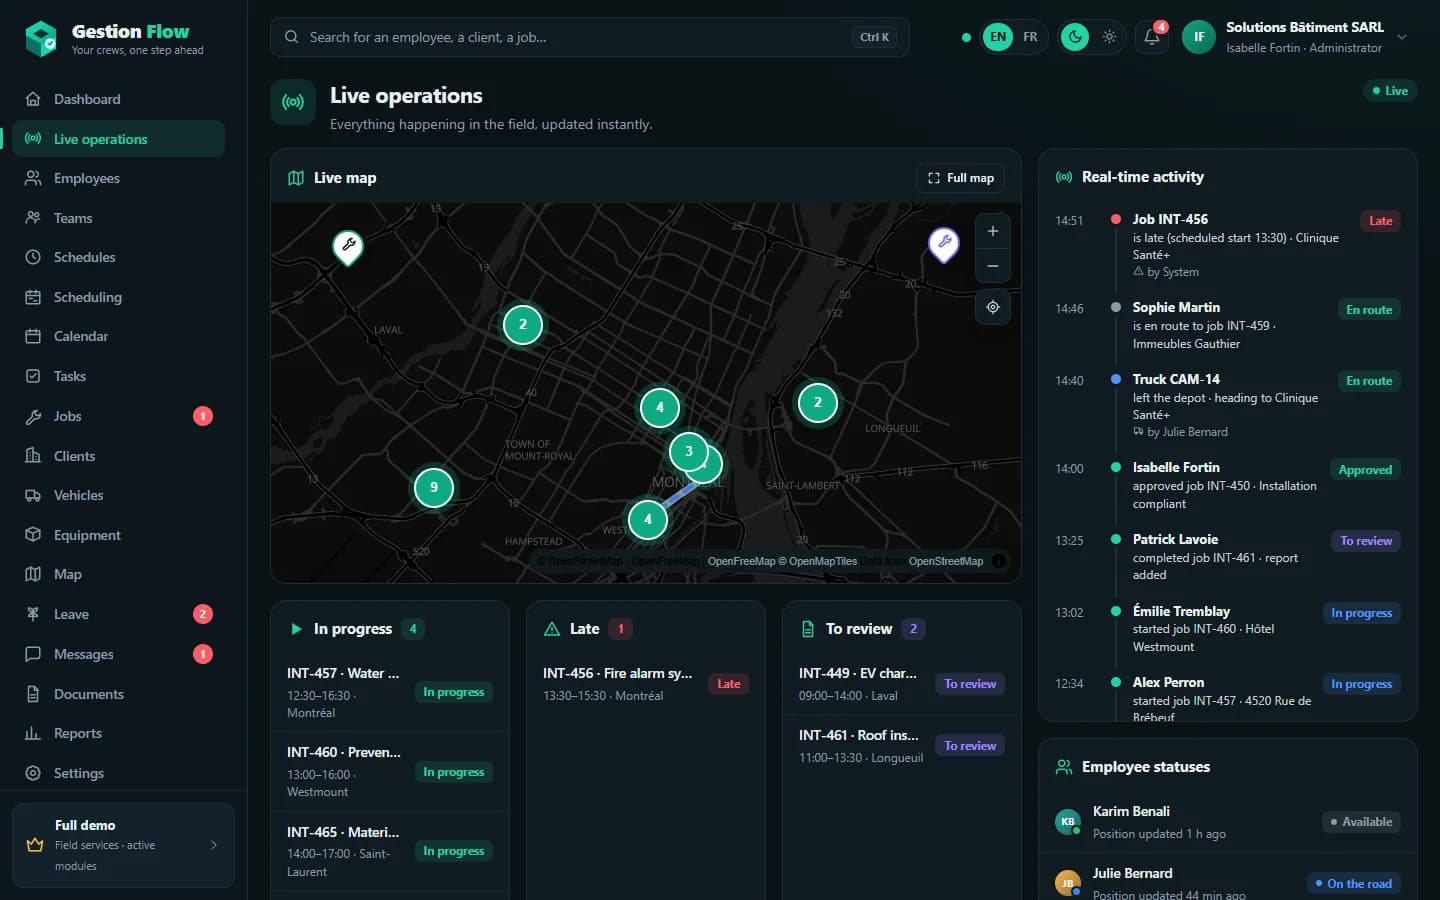Viewport: 1440px width, 900px height.
Task: Click the white wrench marker on the map
Action: coord(348,246)
